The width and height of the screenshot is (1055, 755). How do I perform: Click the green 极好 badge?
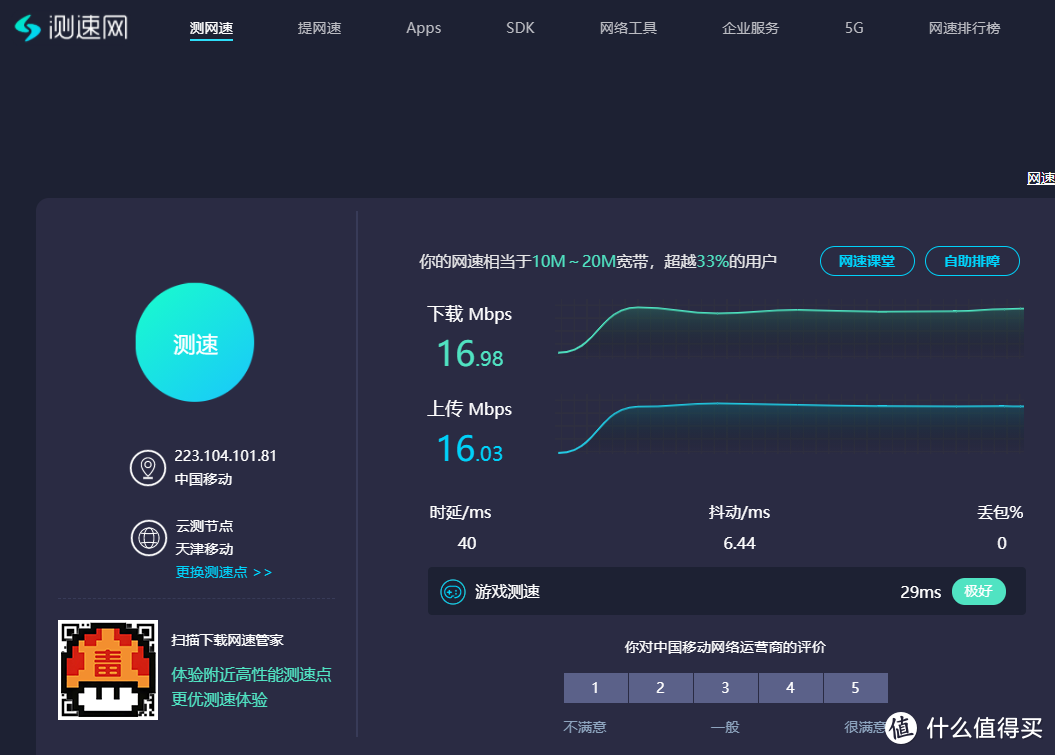pyautogui.click(x=978, y=591)
